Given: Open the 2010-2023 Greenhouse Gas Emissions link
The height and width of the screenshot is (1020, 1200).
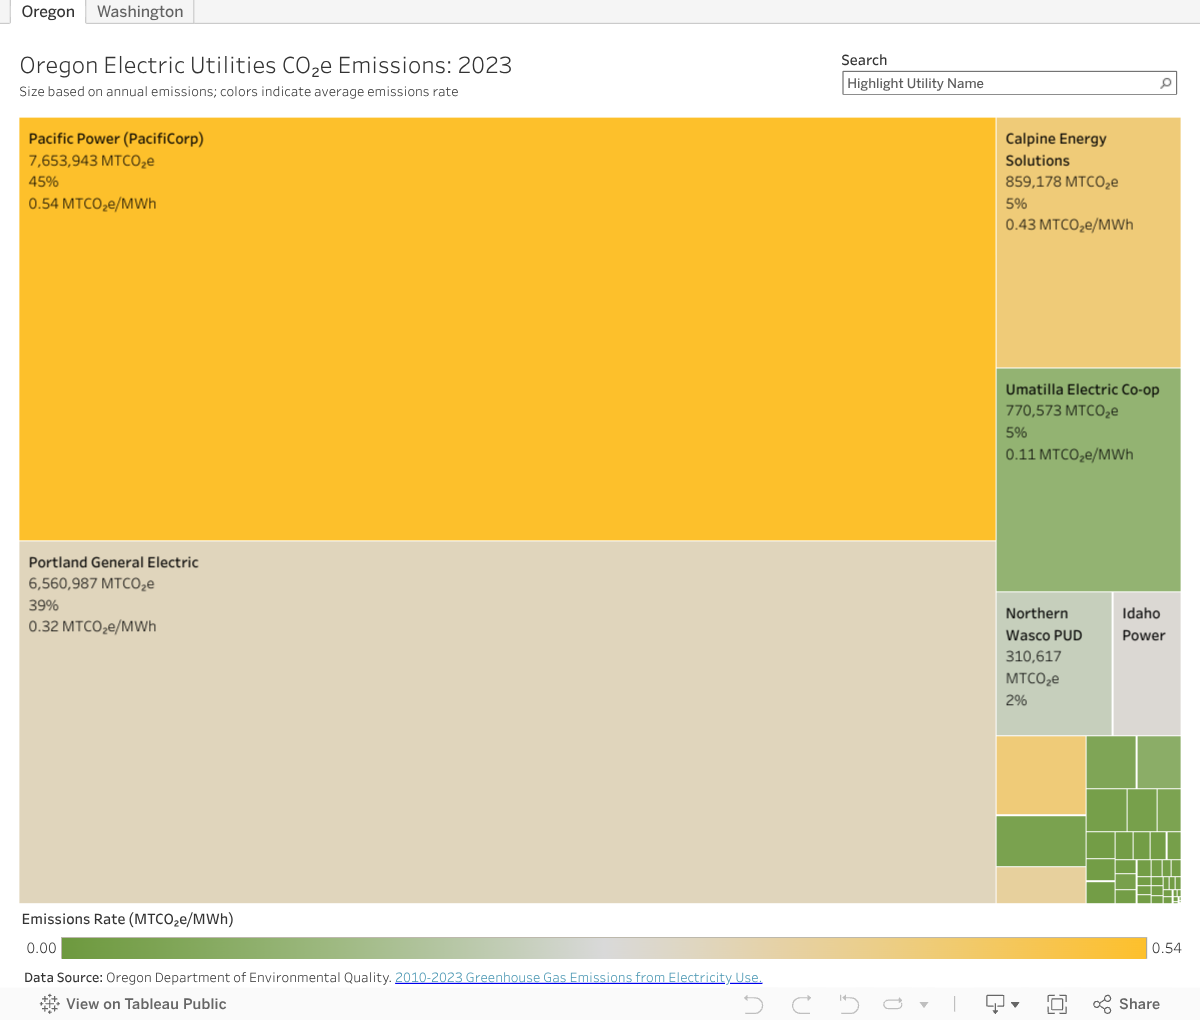Looking at the screenshot, I should click(x=578, y=978).
